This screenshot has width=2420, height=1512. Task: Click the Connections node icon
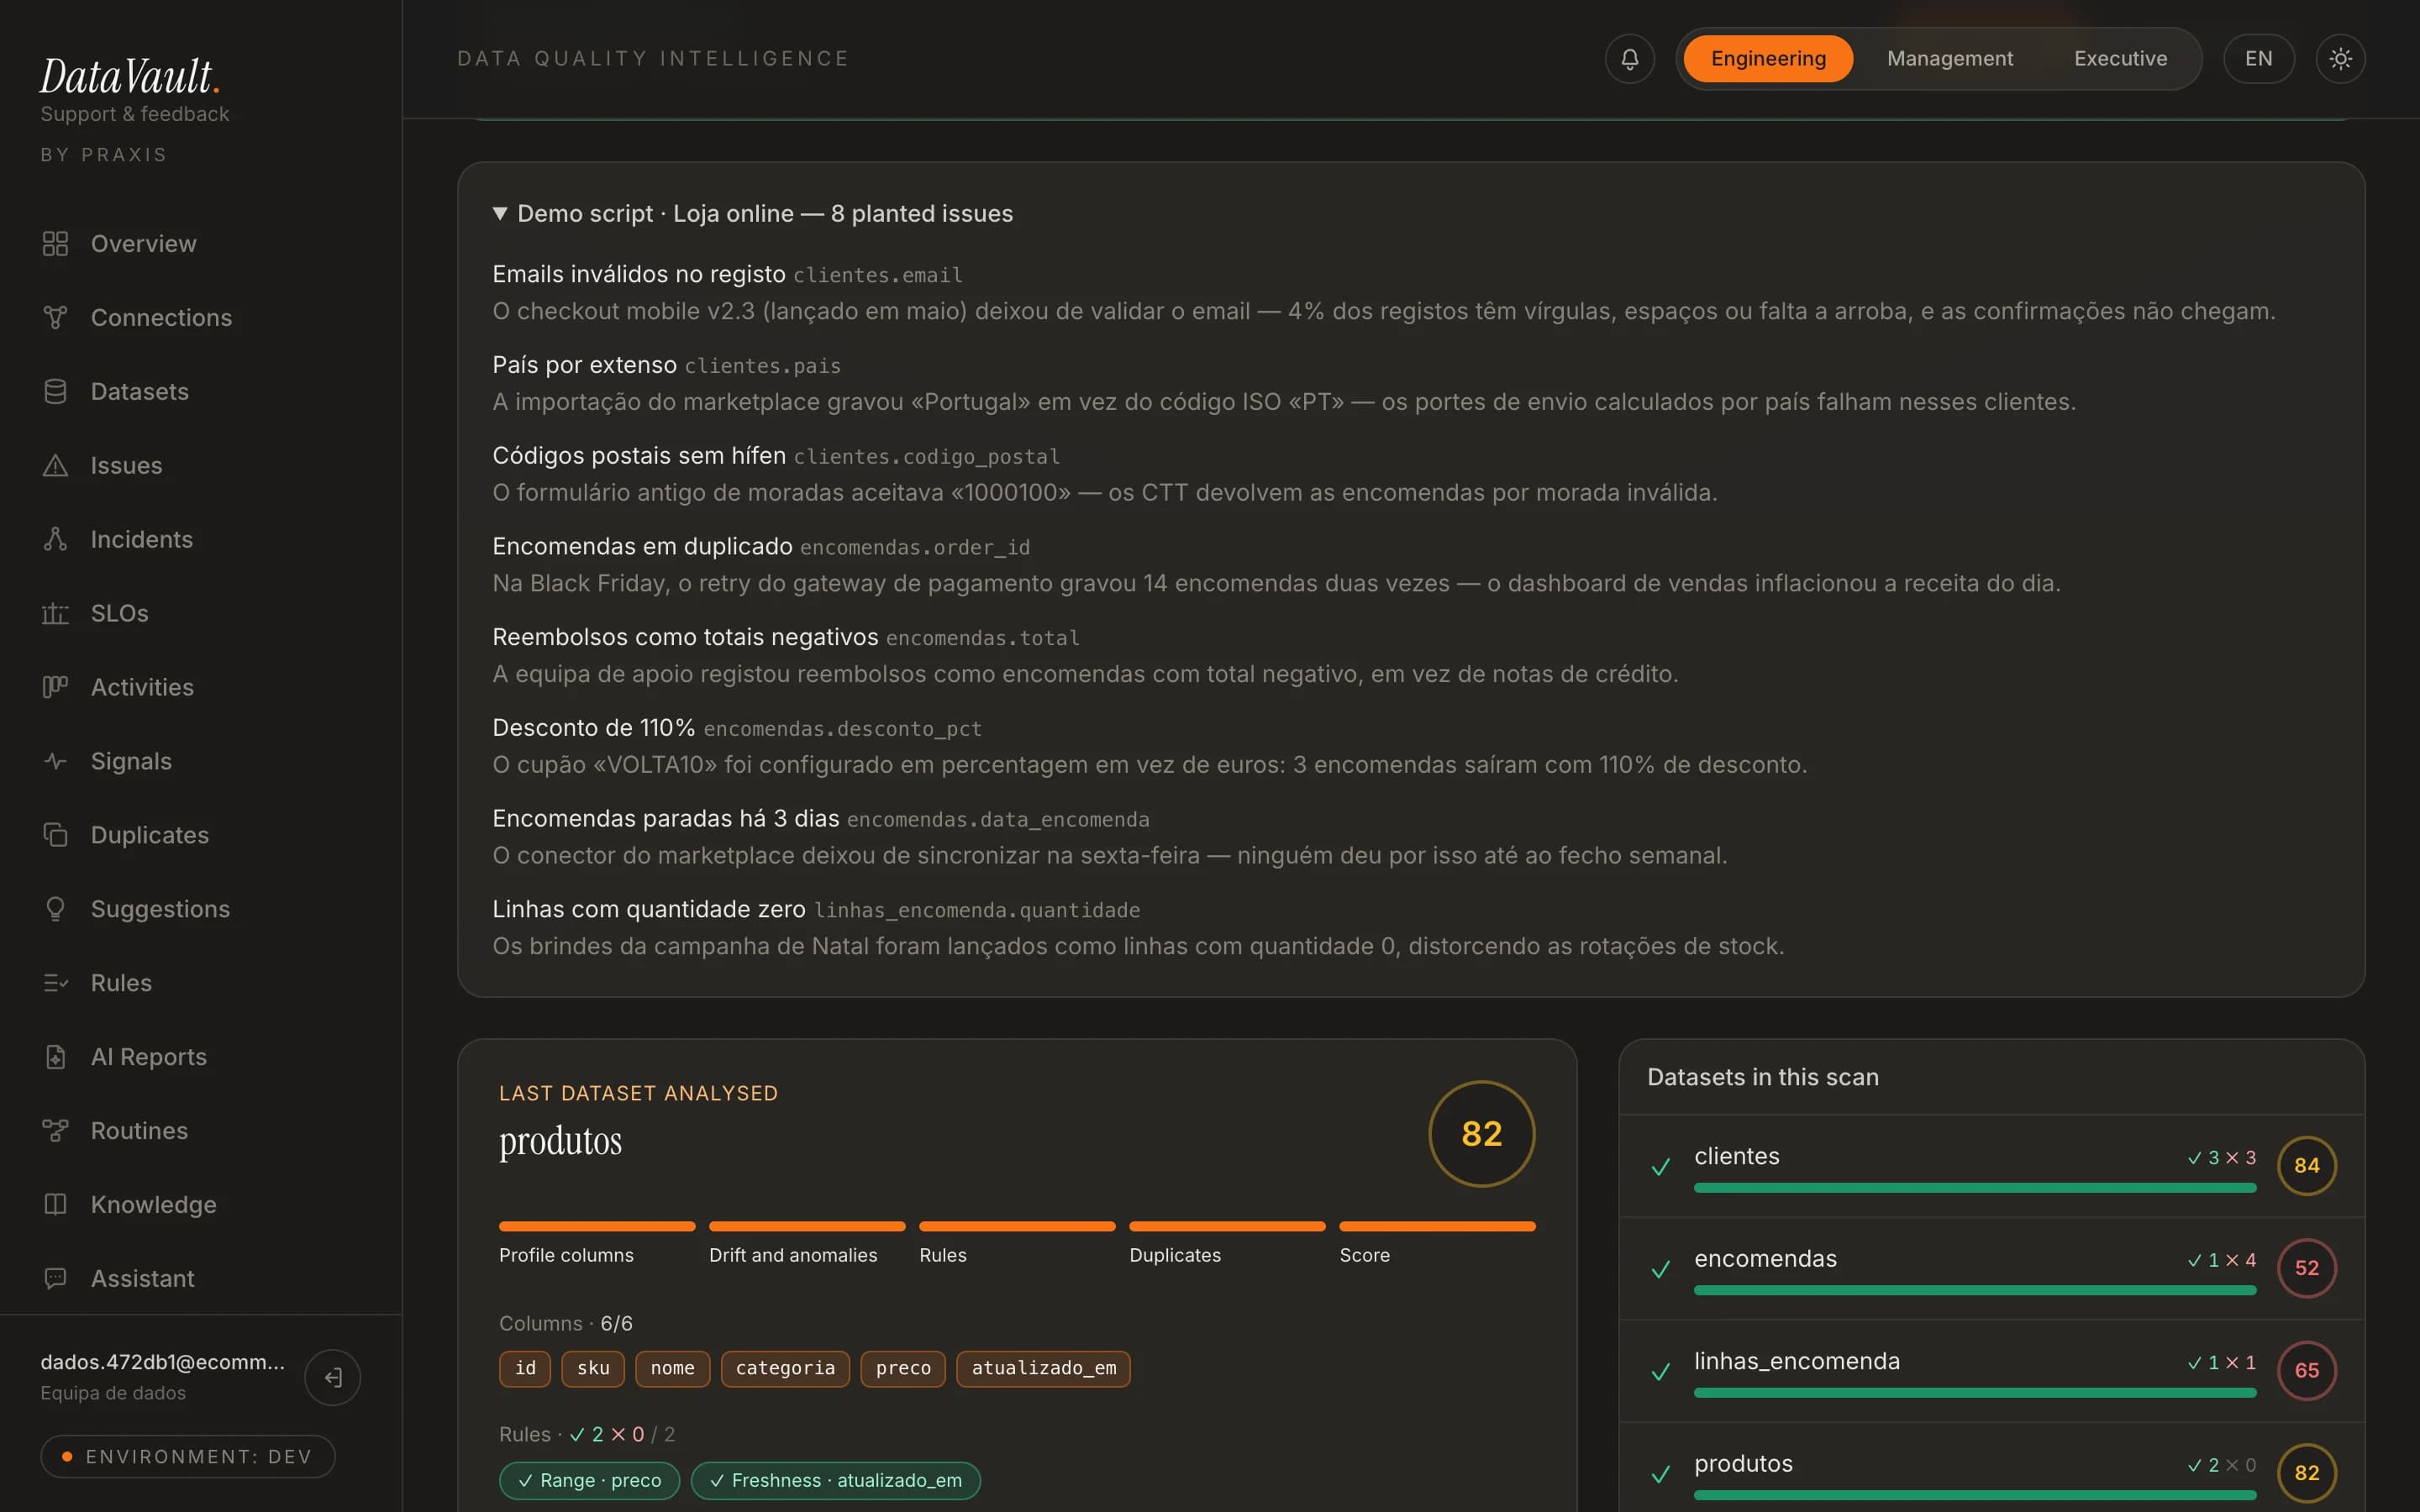pyautogui.click(x=55, y=317)
